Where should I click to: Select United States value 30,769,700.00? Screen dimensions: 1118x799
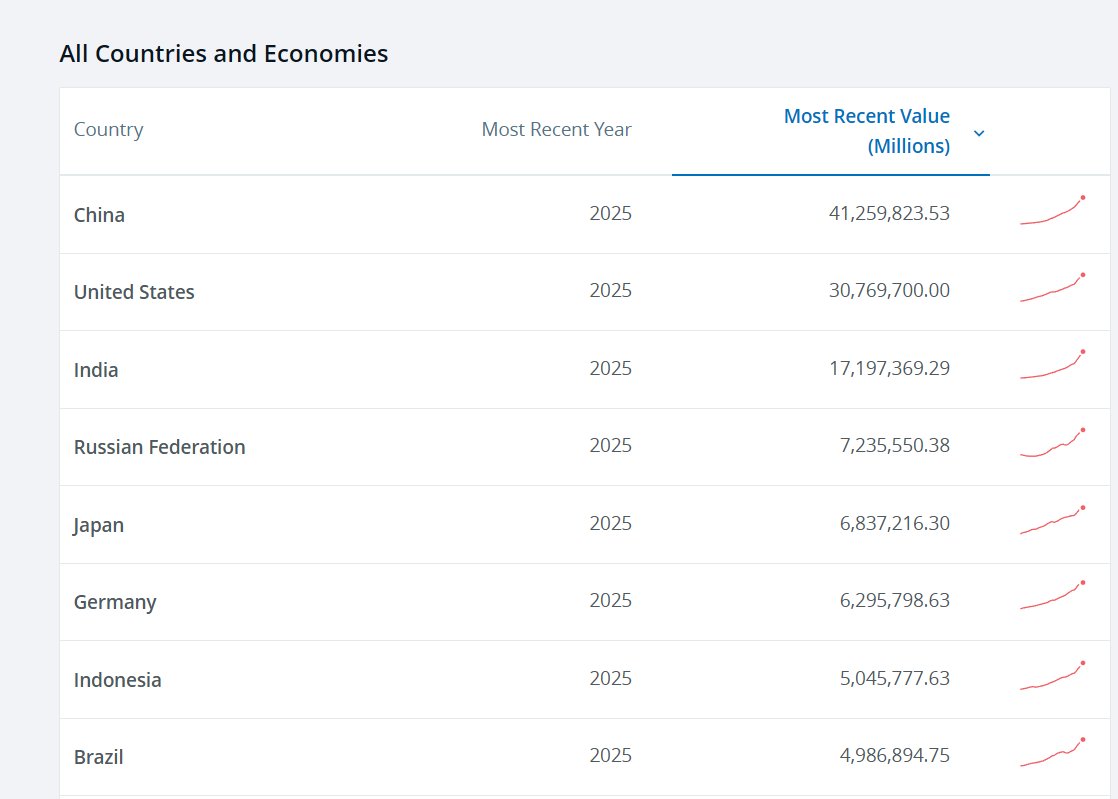tap(889, 290)
